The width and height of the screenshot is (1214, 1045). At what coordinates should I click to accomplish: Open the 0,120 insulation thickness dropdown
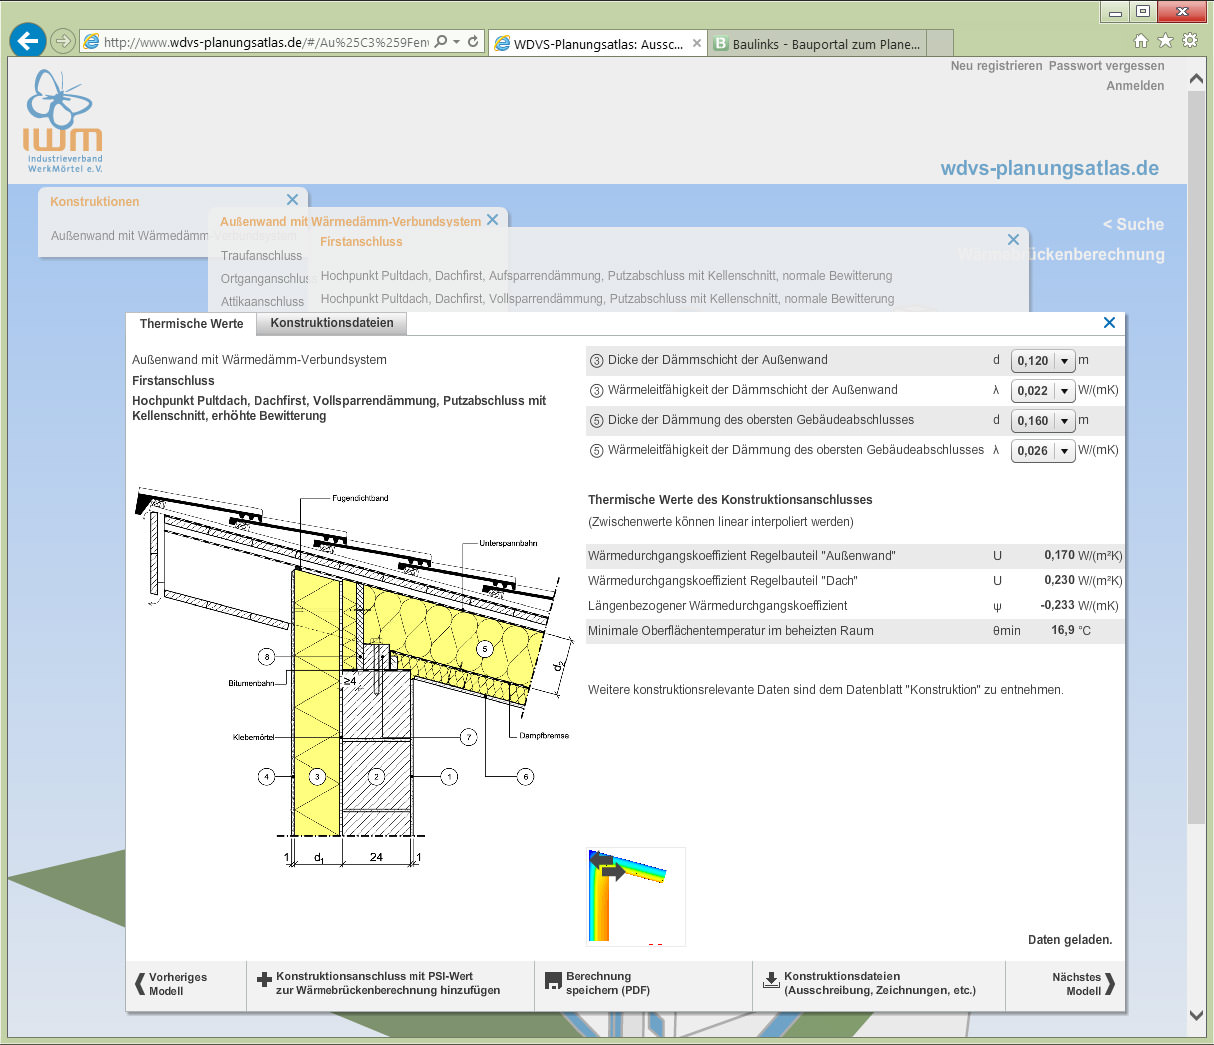(x=1064, y=361)
